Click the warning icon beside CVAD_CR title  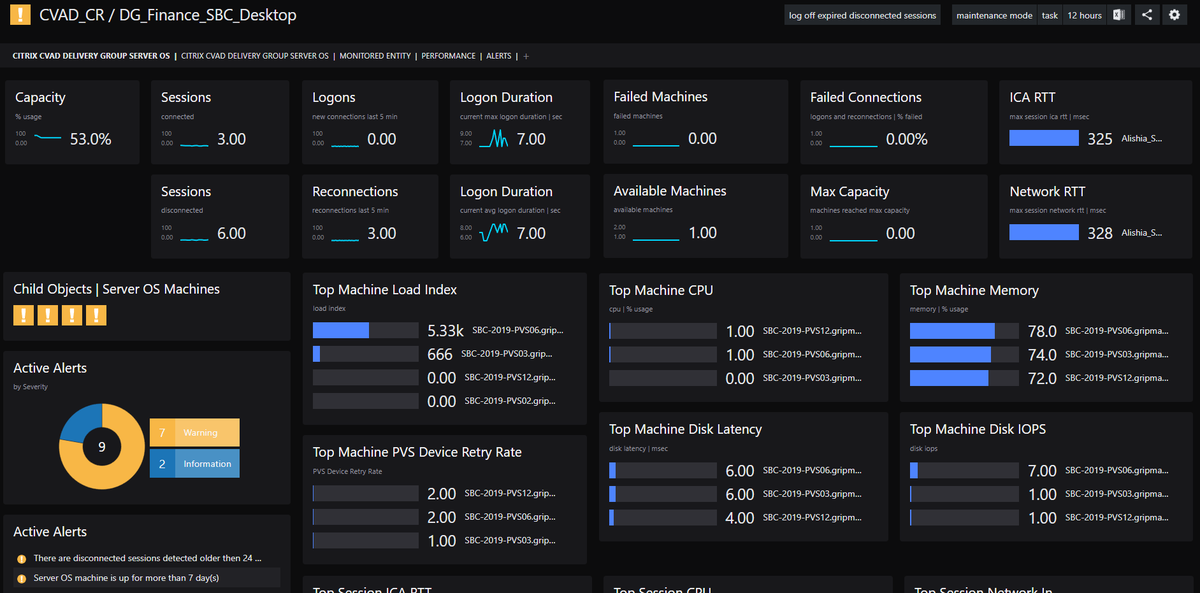(x=20, y=16)
